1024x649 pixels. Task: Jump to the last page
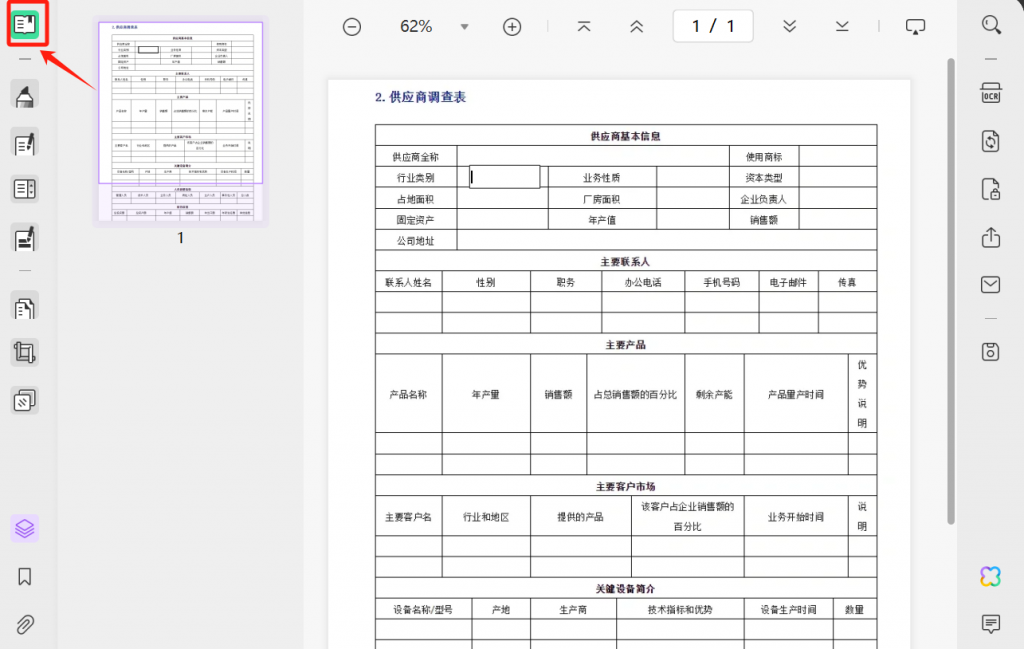pyautogui.click(x=842, y=26)
